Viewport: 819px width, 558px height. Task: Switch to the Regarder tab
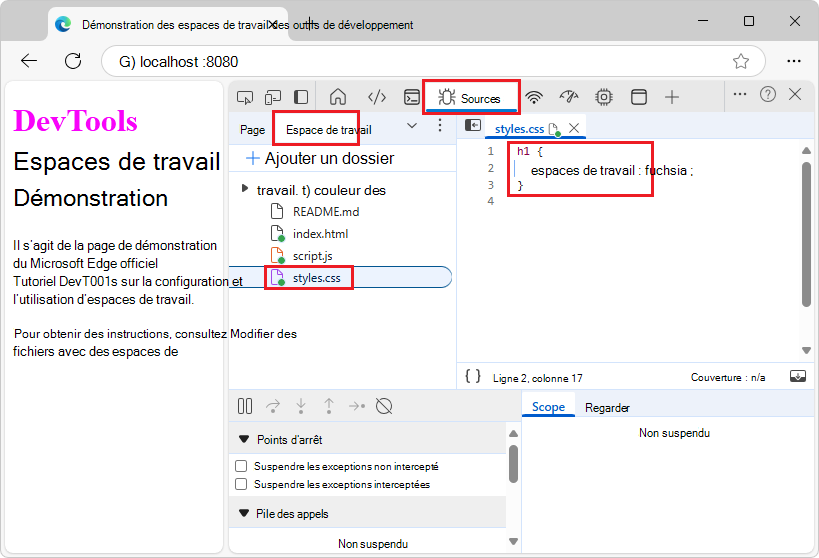coord(607,408)
